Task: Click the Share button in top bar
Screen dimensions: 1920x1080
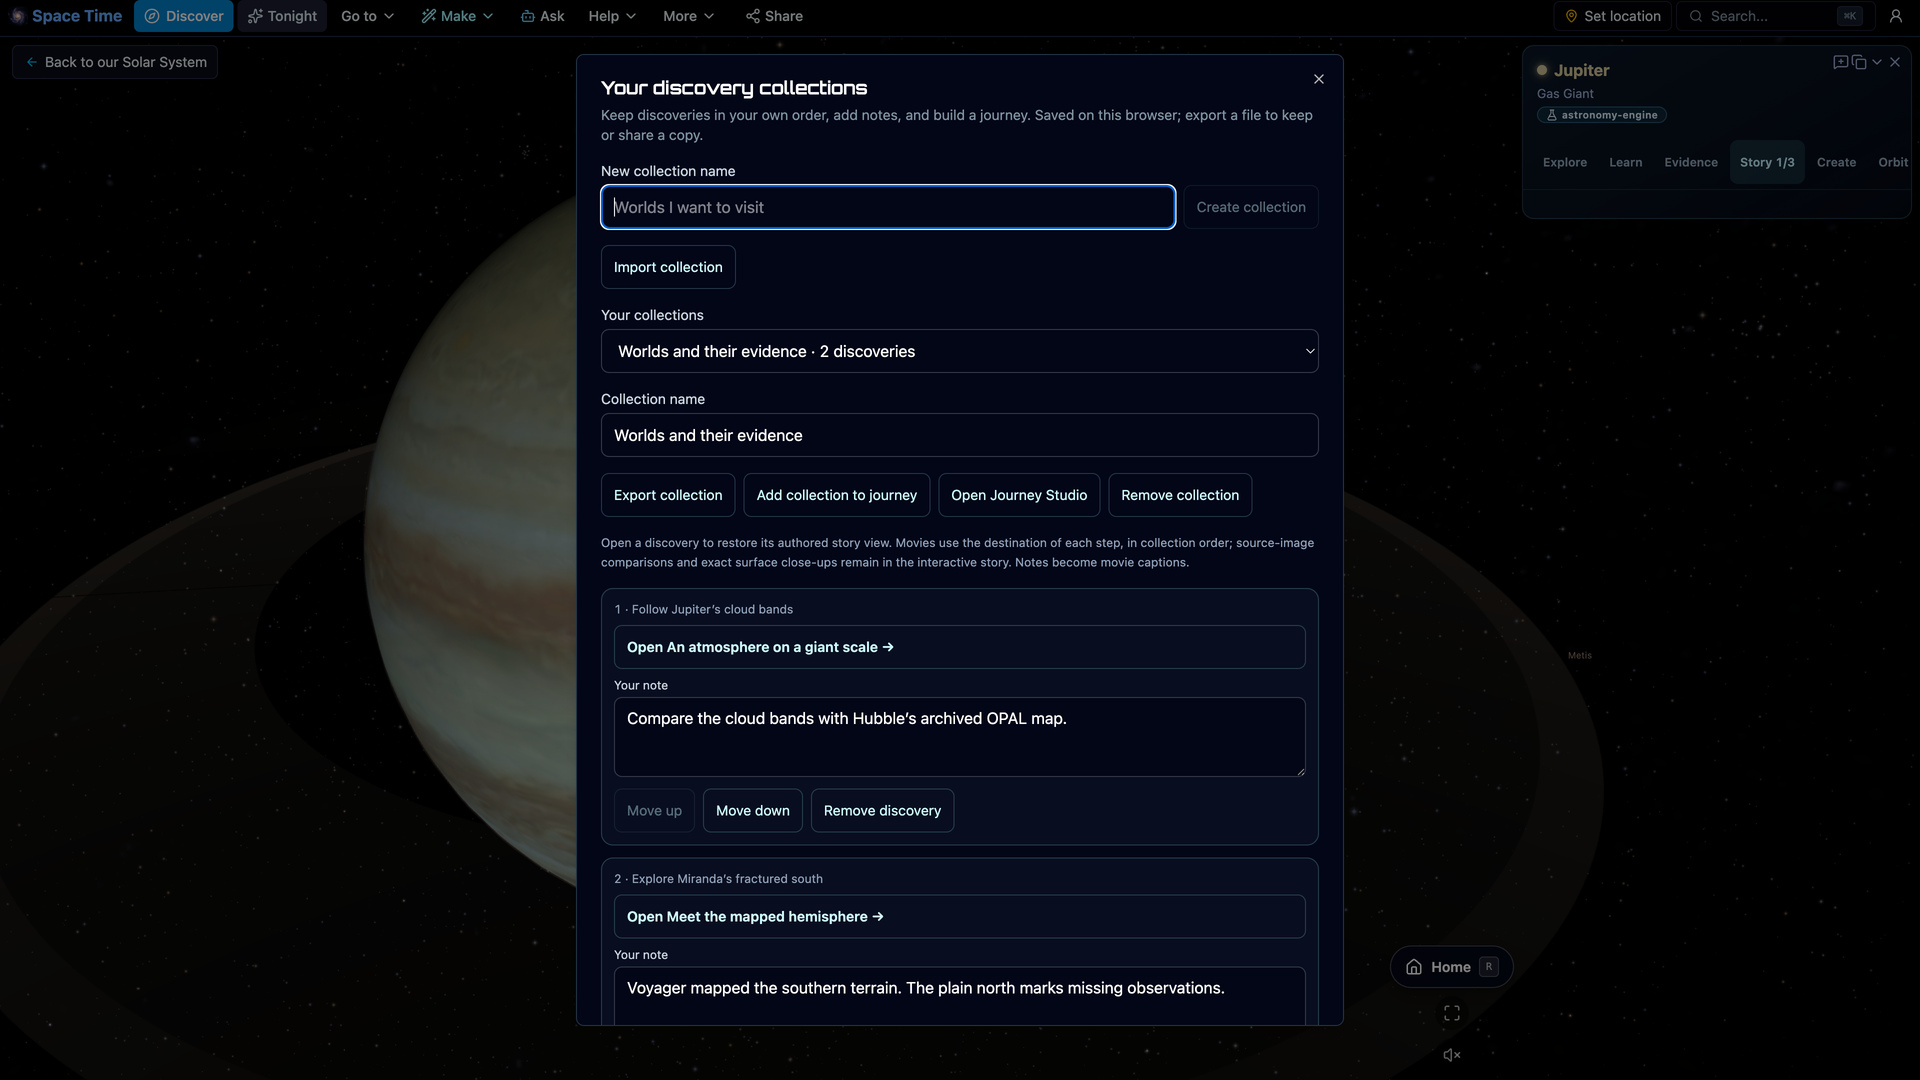Action: tap(774, 16)
